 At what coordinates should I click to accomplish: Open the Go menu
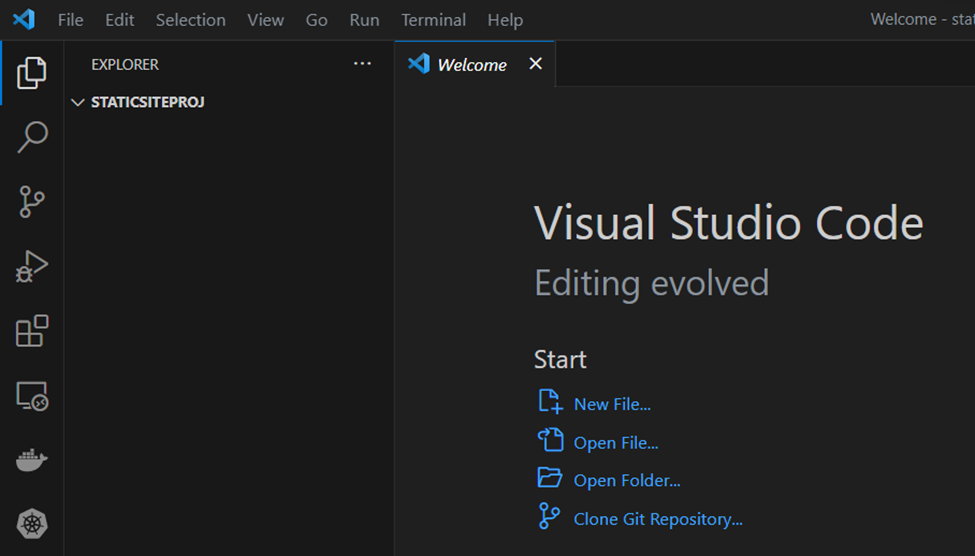(x=317, y=20)
